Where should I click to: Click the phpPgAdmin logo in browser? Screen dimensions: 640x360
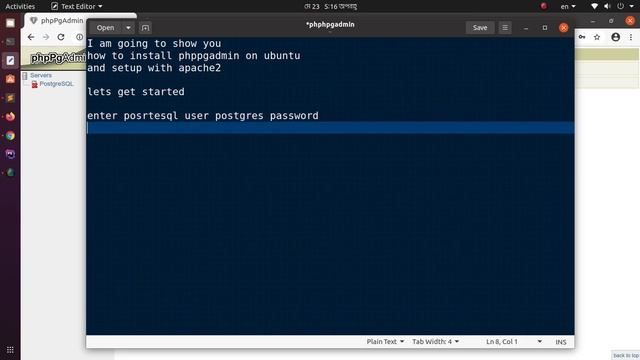pos(58,58)
